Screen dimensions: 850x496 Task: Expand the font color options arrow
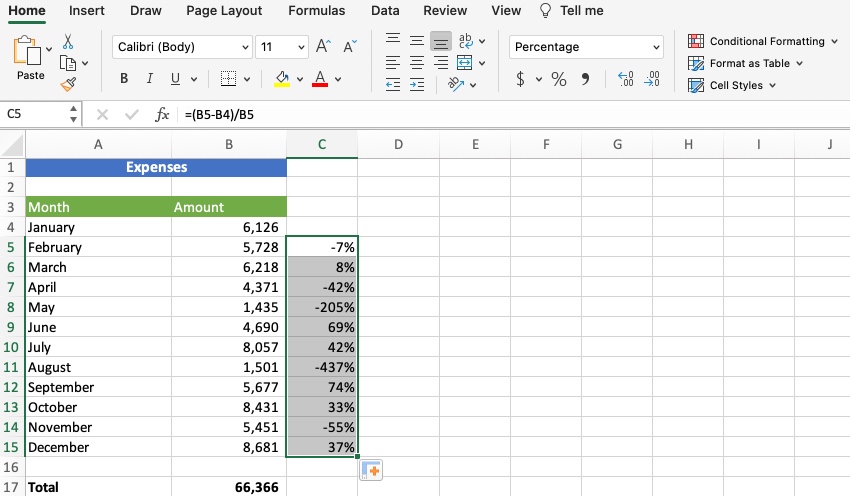[x=338, y=80]
